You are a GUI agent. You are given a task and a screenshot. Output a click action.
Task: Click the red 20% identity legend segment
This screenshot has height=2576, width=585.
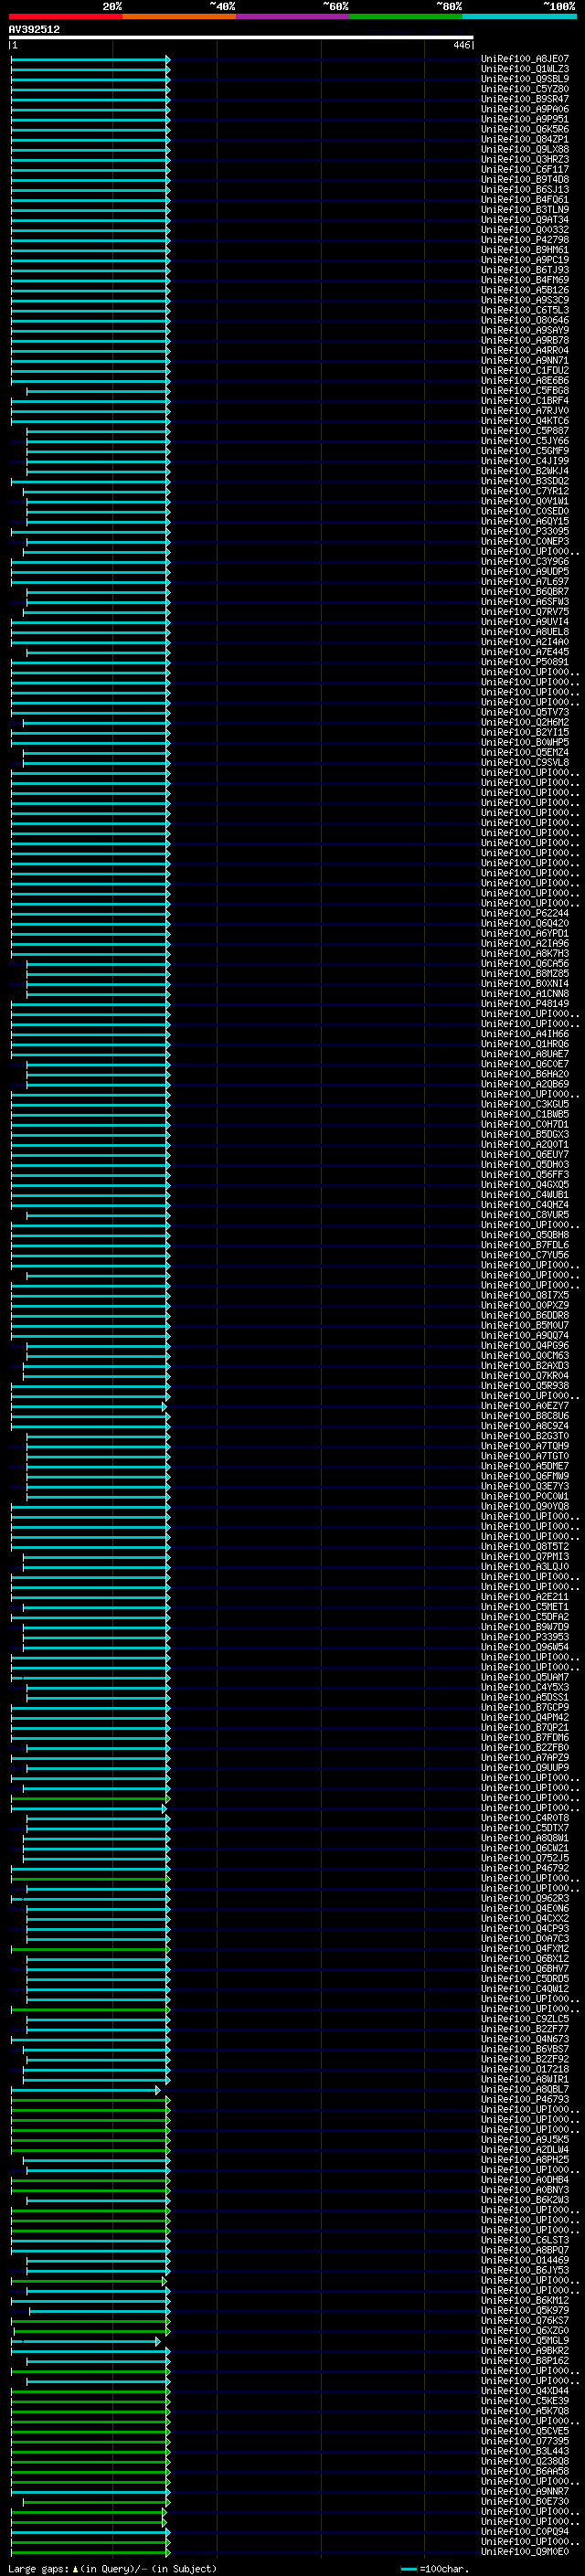[x=65, y=16]
